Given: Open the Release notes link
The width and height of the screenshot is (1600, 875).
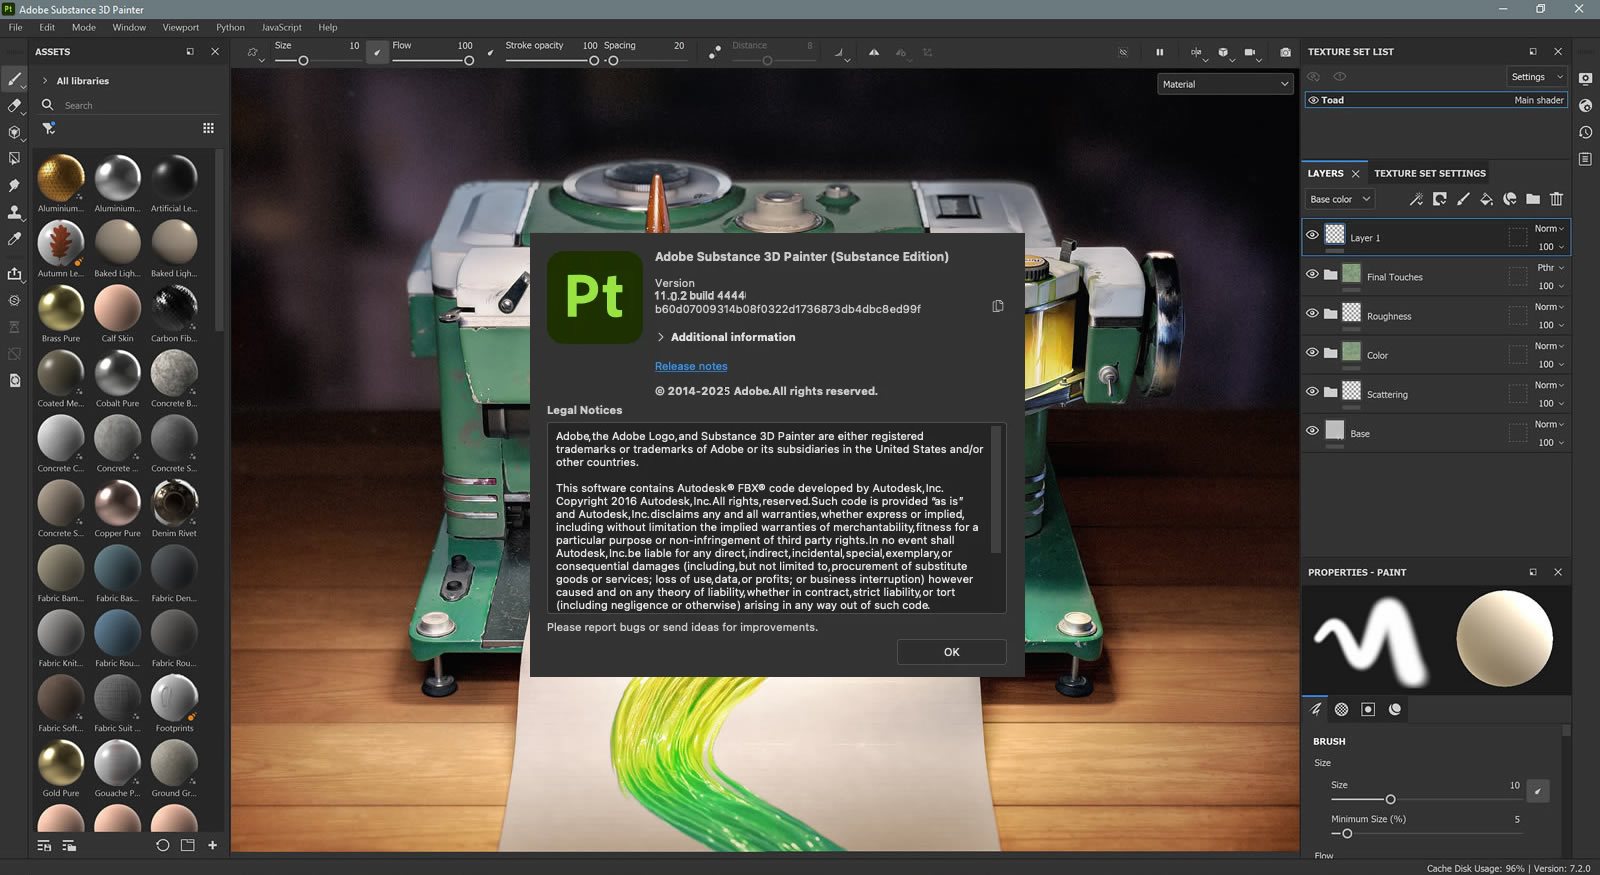Looking at the screenshot, I should pos(691,366).
